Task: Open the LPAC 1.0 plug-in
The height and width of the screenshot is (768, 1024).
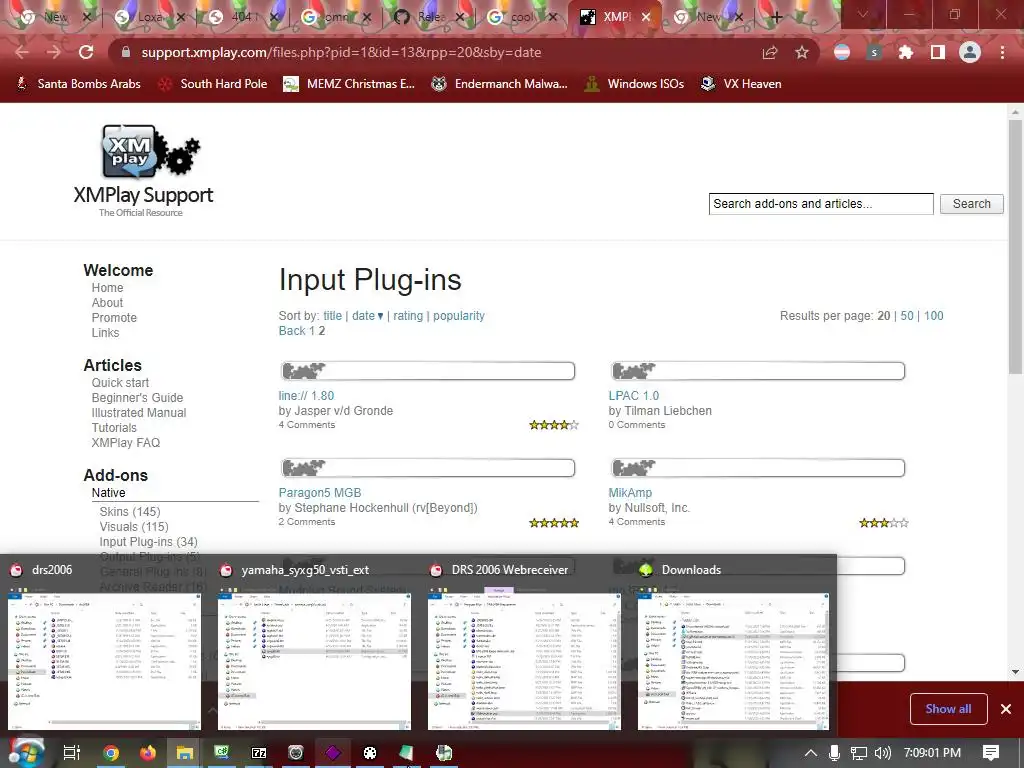Action: (x=633, y=396)
